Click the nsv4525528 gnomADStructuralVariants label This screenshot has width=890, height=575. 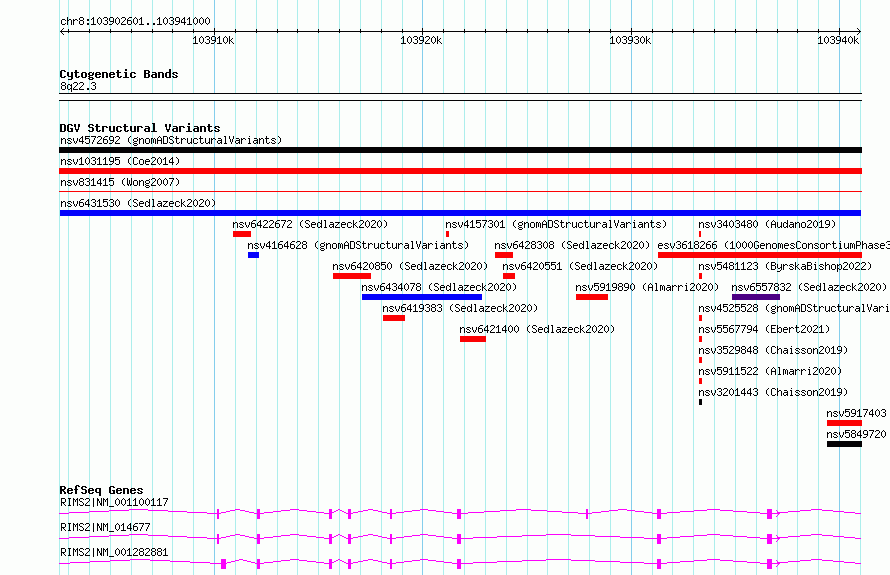tap(794, 308)
